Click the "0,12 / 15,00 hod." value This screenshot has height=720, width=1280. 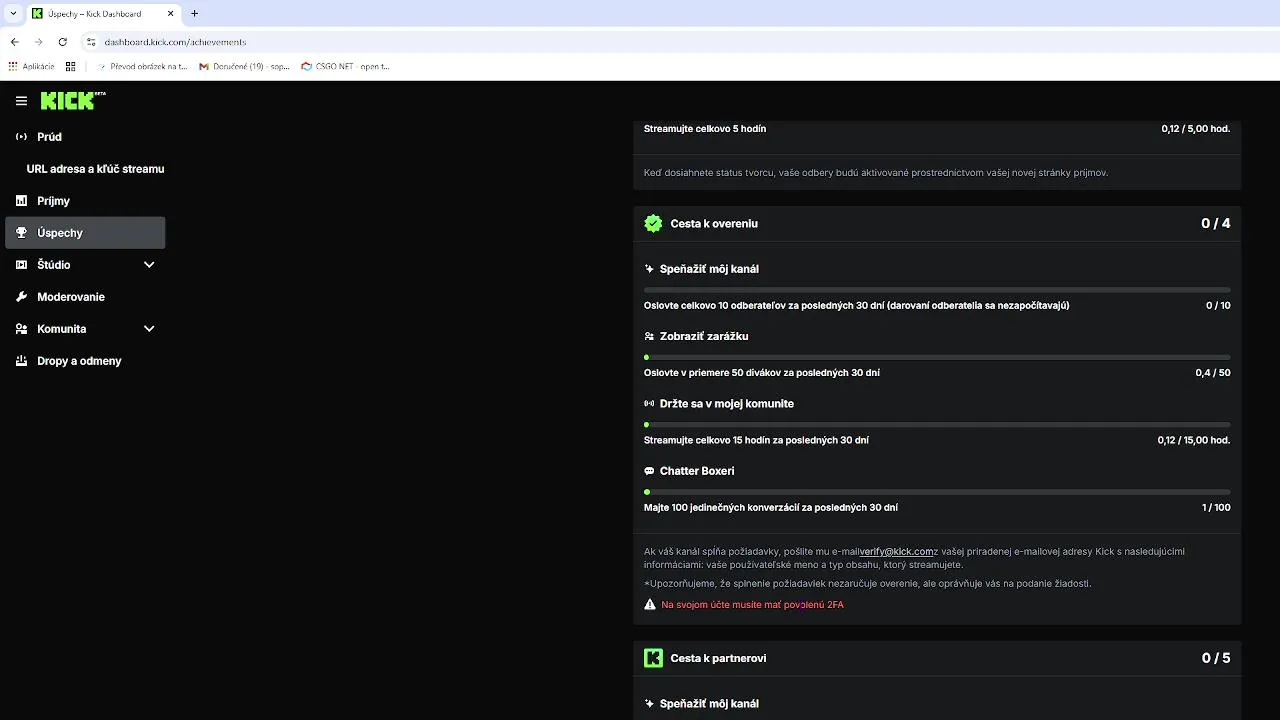pyautogui.click(x=1194, y=440)
